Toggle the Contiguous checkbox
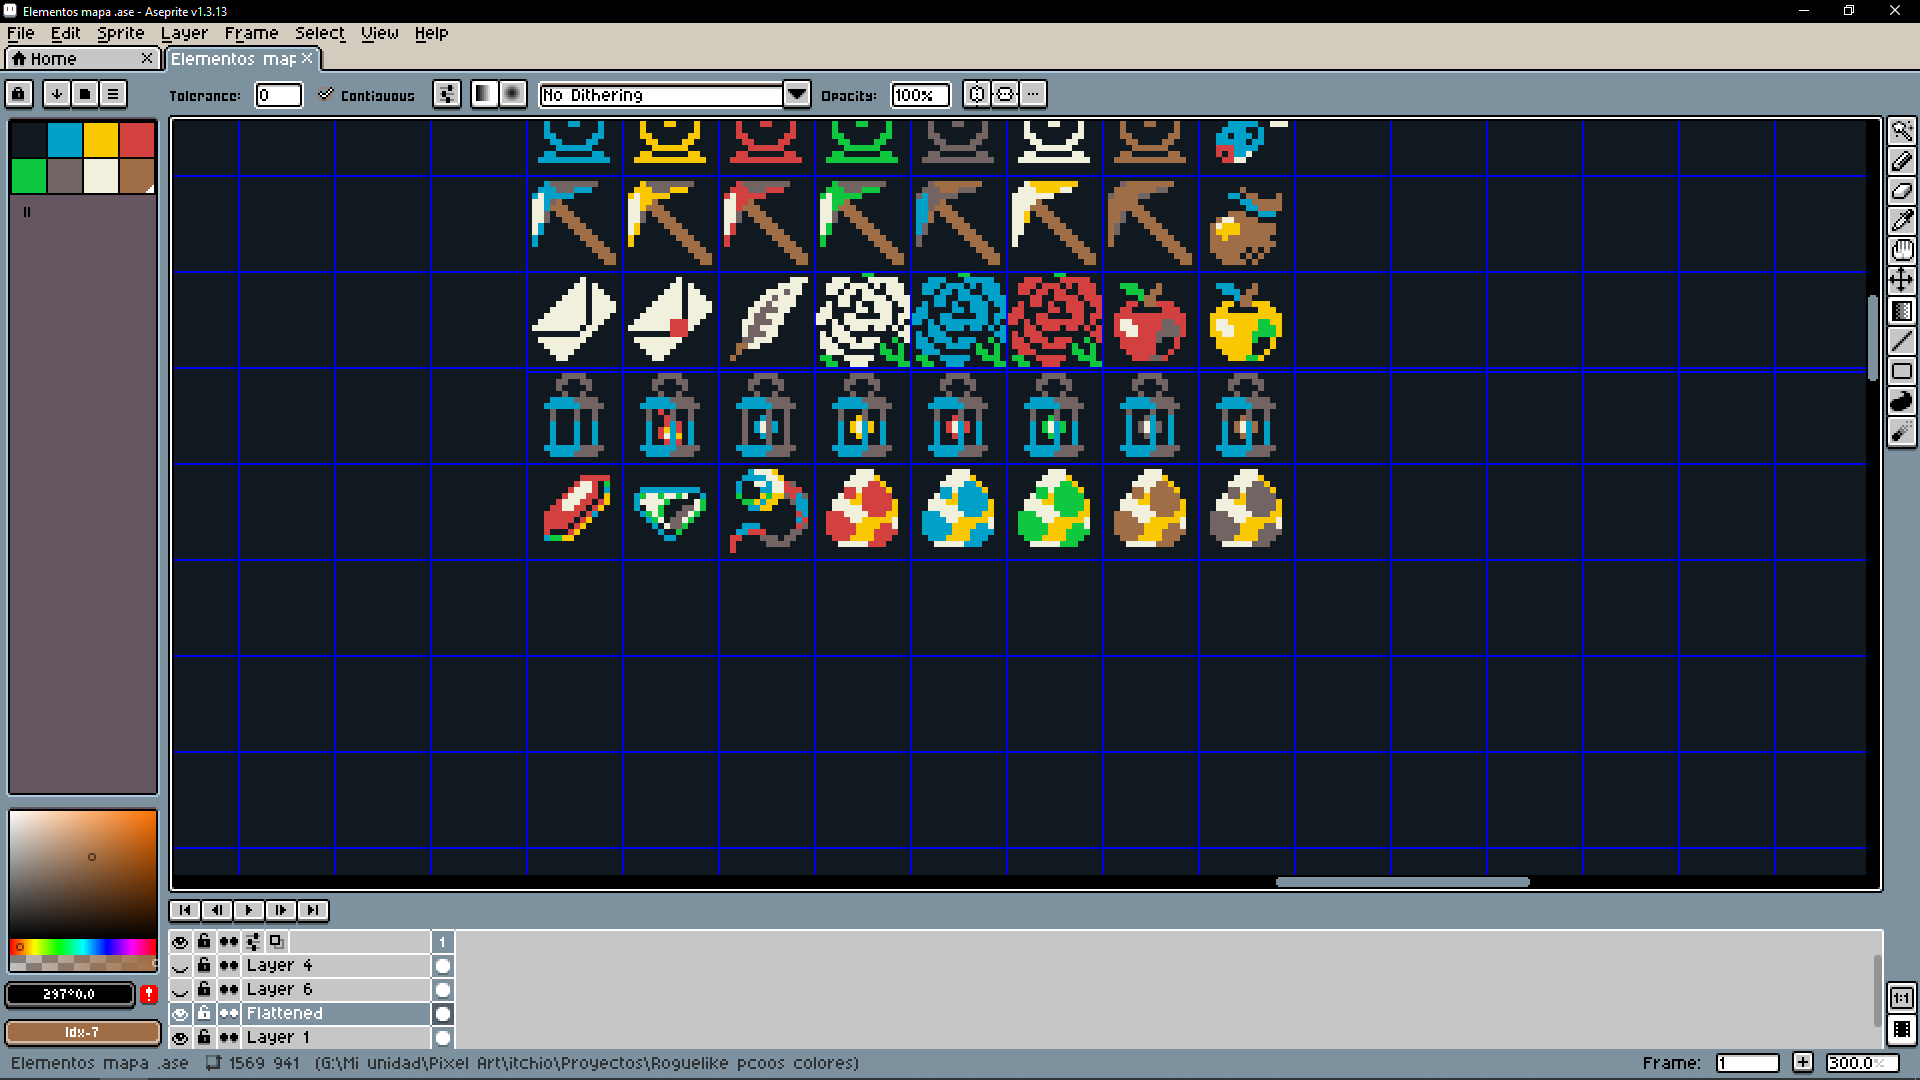Image resolution: width=1920 pixels, height=1080 pixels. click(326, 95)
